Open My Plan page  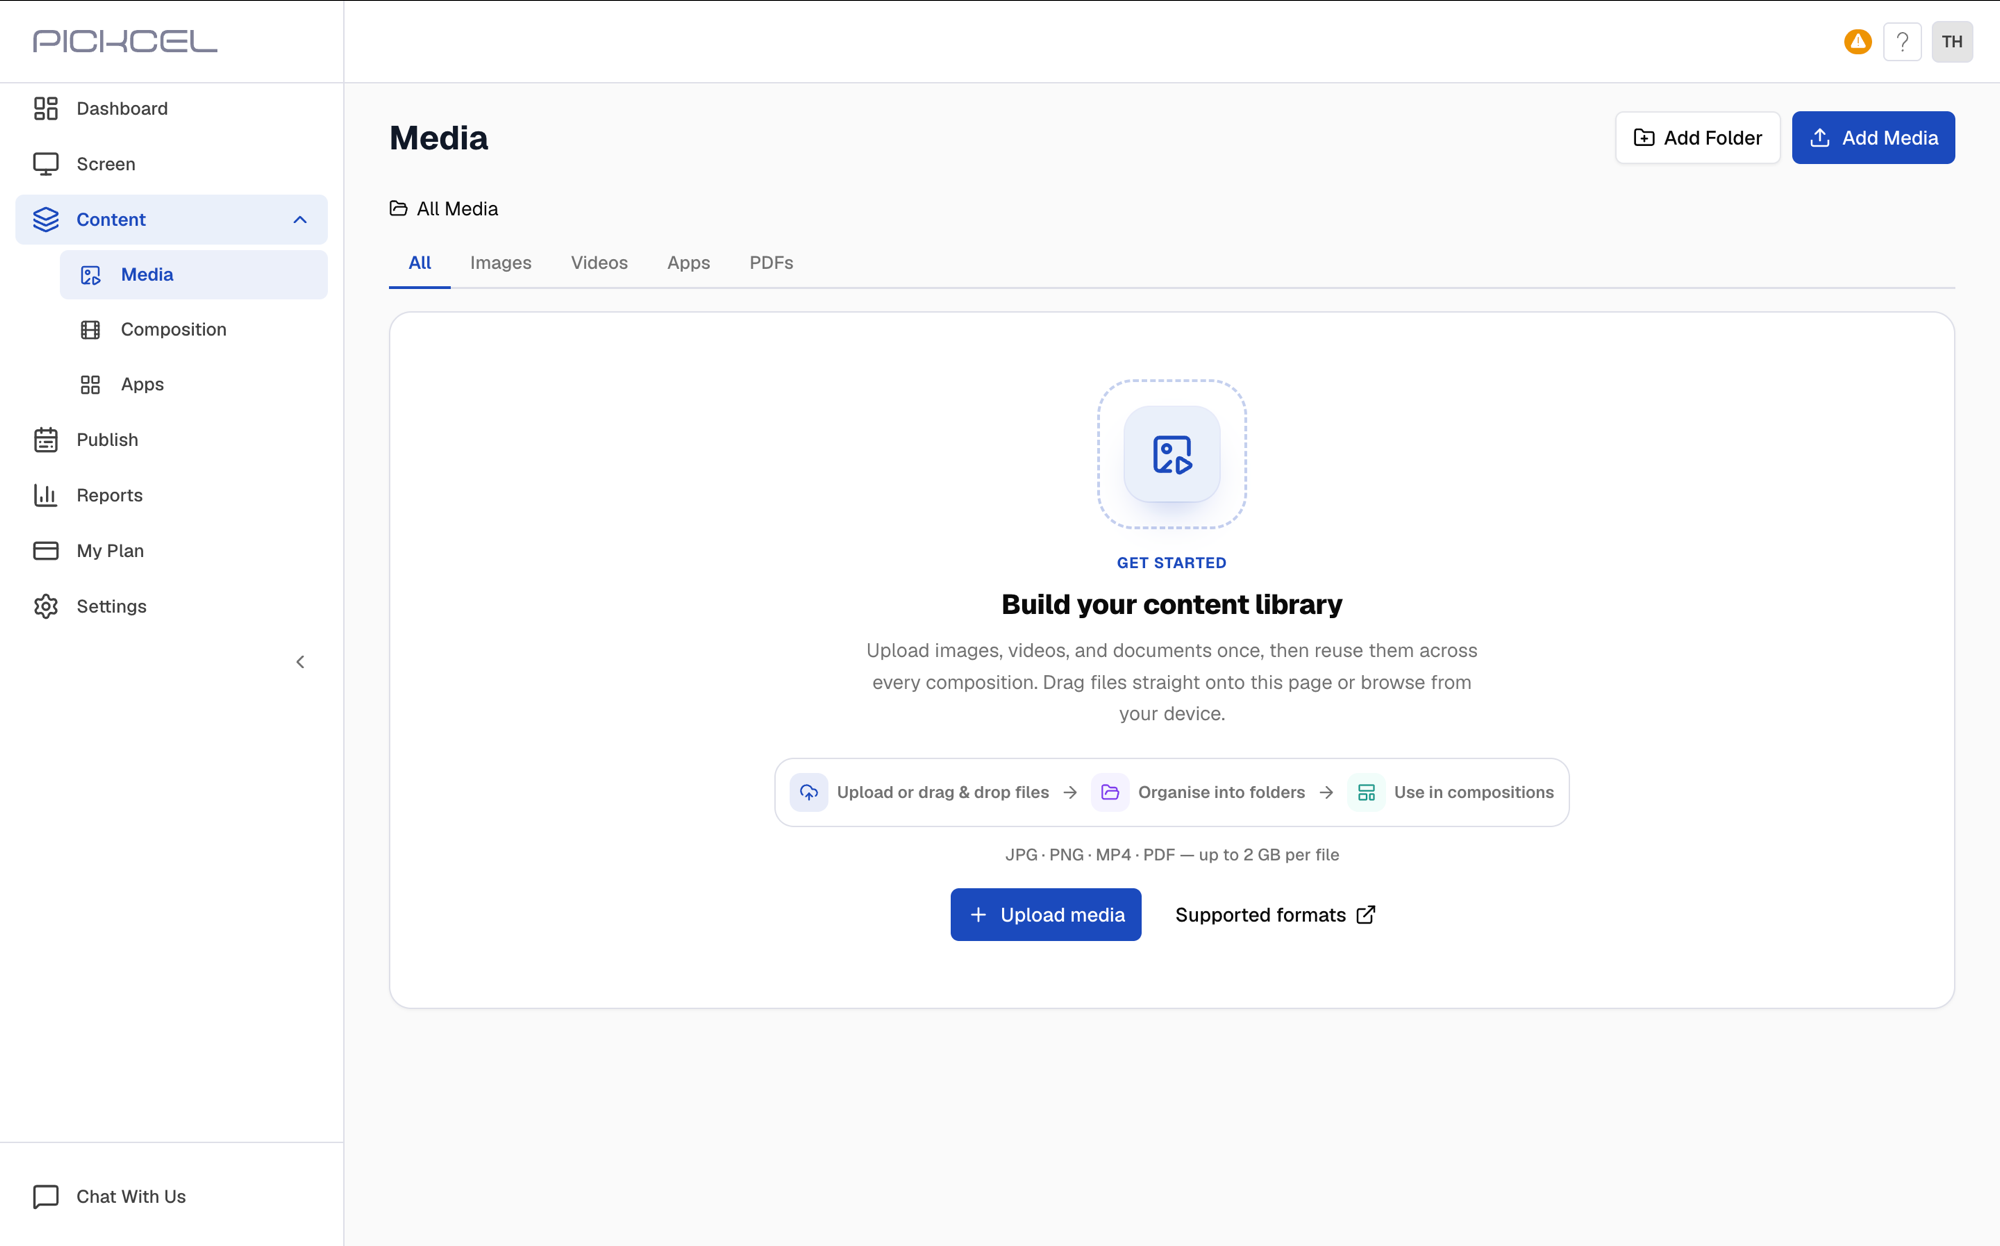(171, 551)
